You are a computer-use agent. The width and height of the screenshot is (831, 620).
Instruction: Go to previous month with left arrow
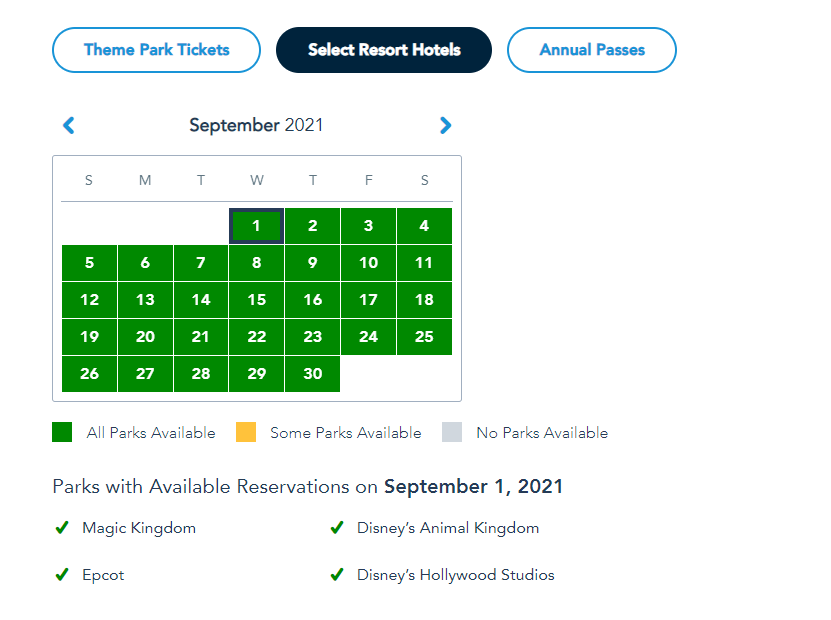point(69,126)
